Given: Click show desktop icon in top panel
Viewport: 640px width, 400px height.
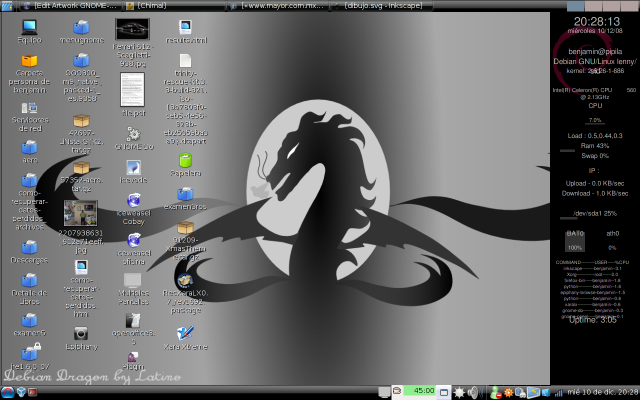Looking at the screenshot, I should pos(7,6).
